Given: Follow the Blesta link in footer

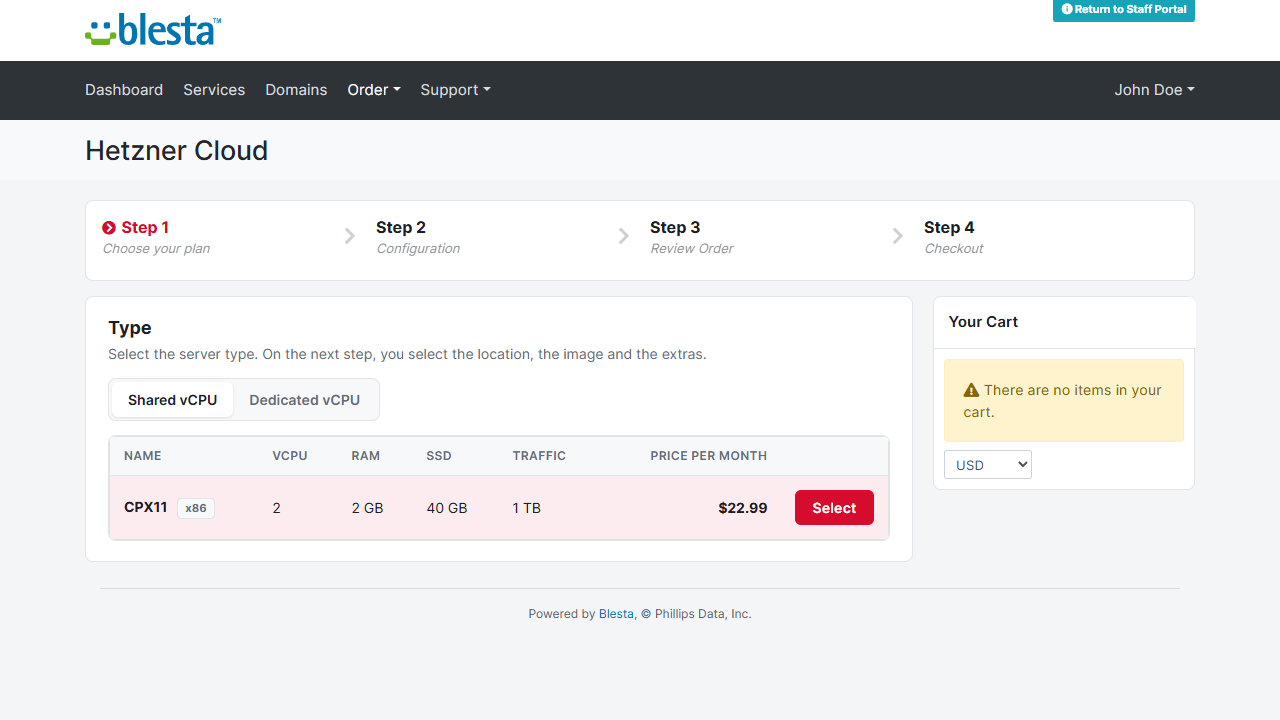Looking at the screenshot, I should point(616,614).
